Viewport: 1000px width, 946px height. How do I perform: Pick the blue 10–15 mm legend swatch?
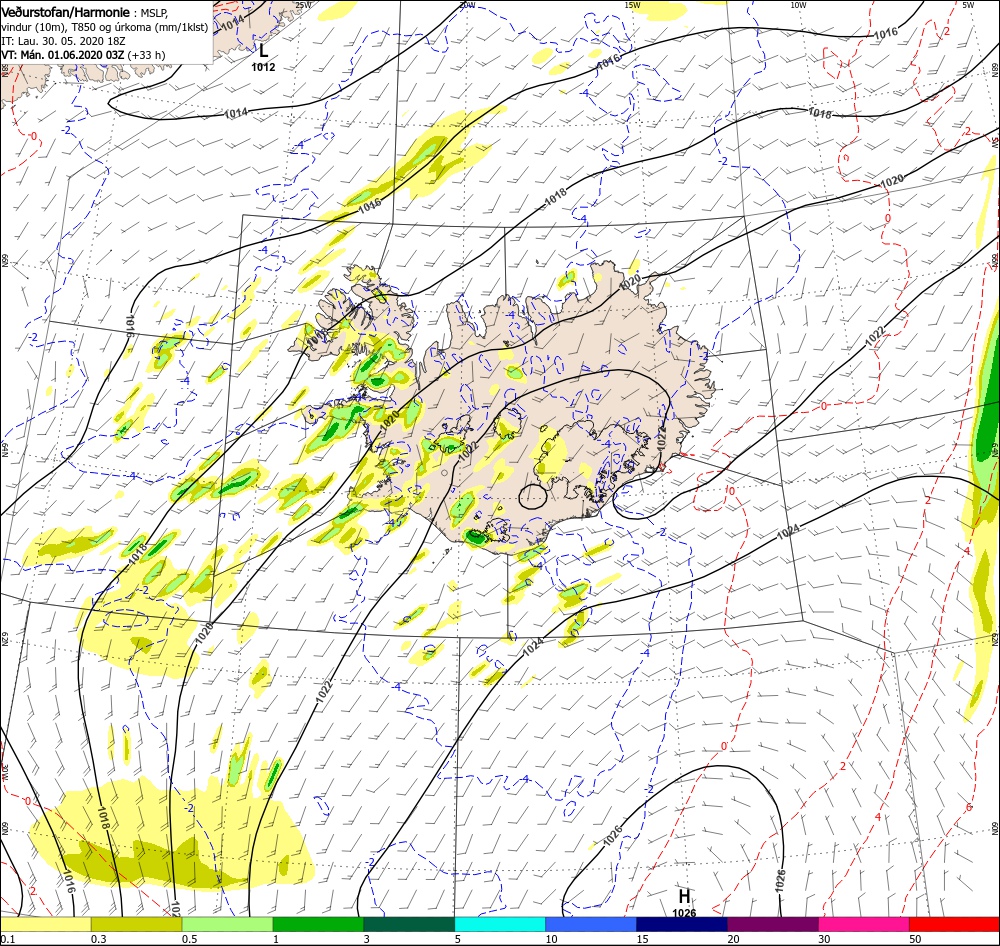tap(591, 924)
